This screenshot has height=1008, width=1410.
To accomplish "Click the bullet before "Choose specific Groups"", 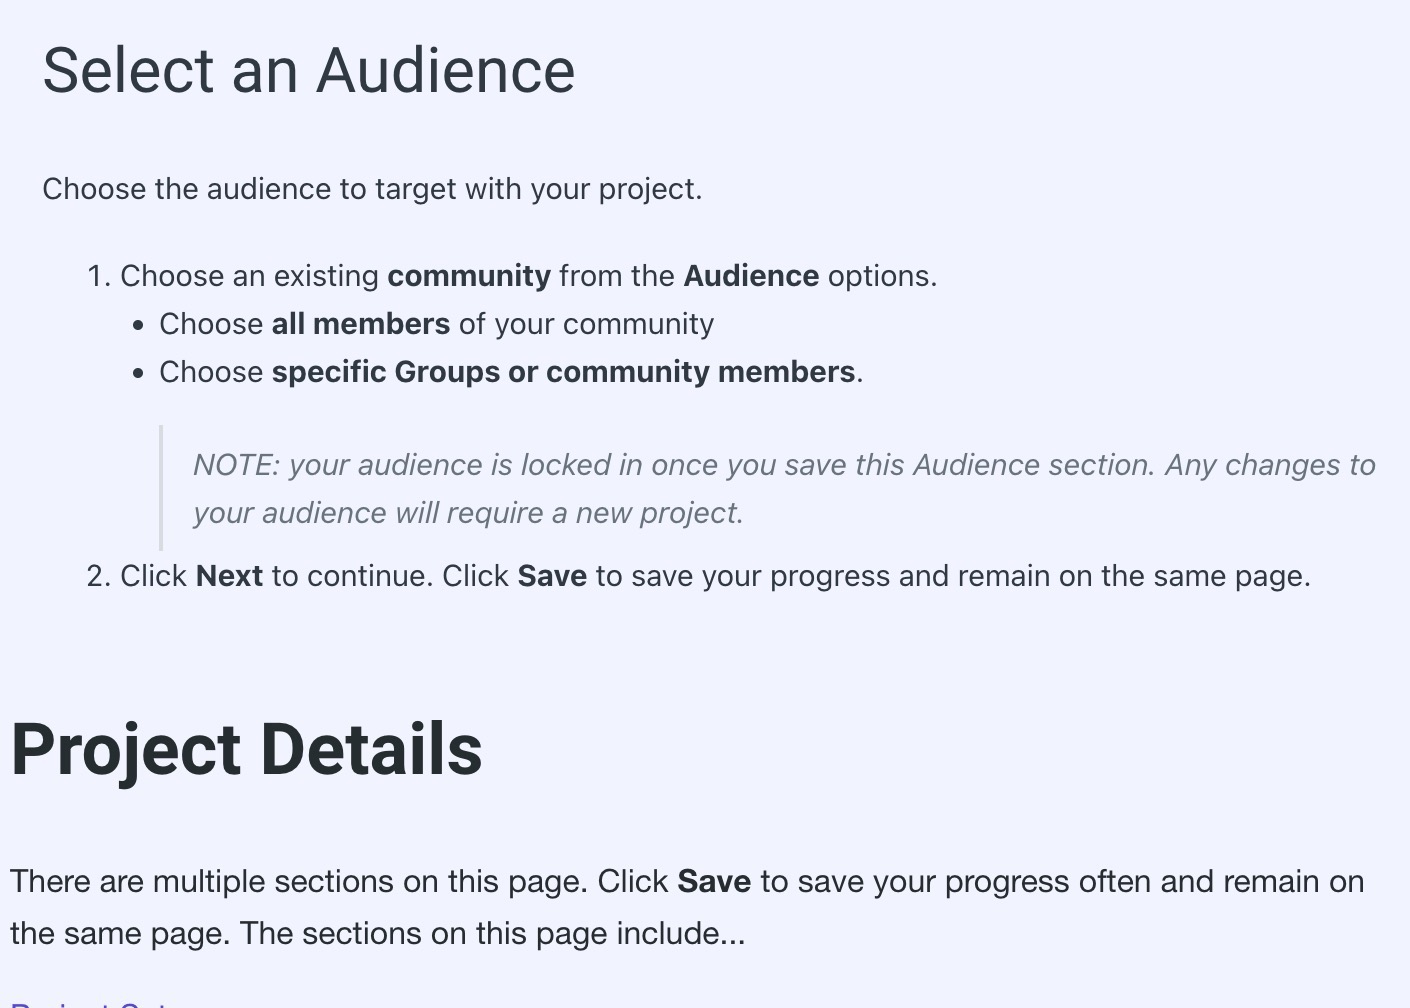I will (138, 373).
